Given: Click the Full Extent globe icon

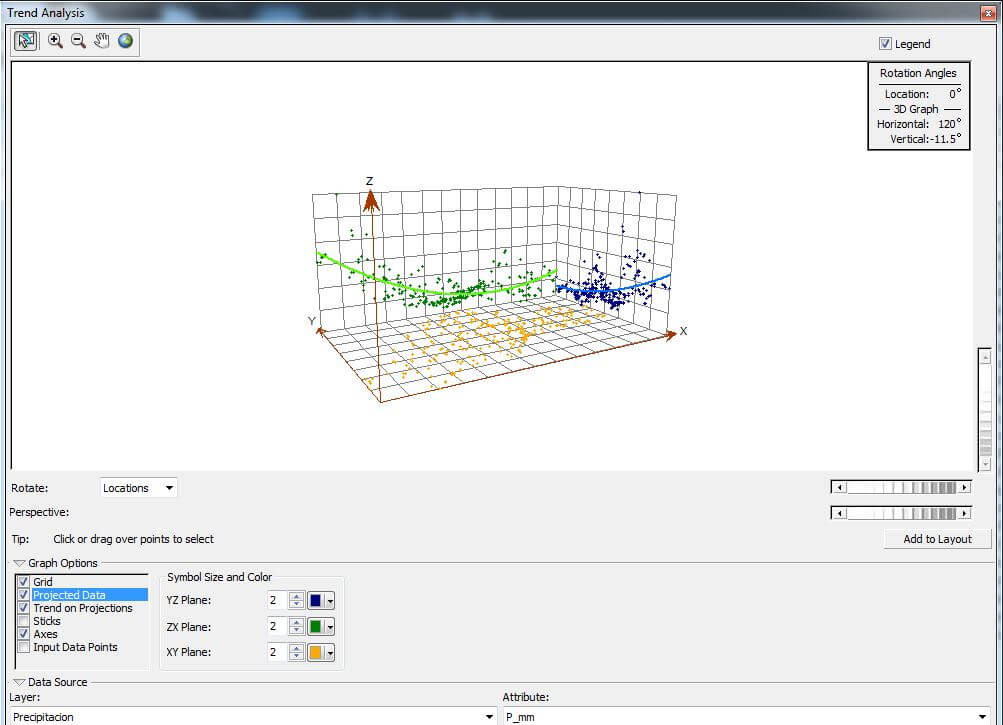Looking at the screenshot, I should point(125,41).
